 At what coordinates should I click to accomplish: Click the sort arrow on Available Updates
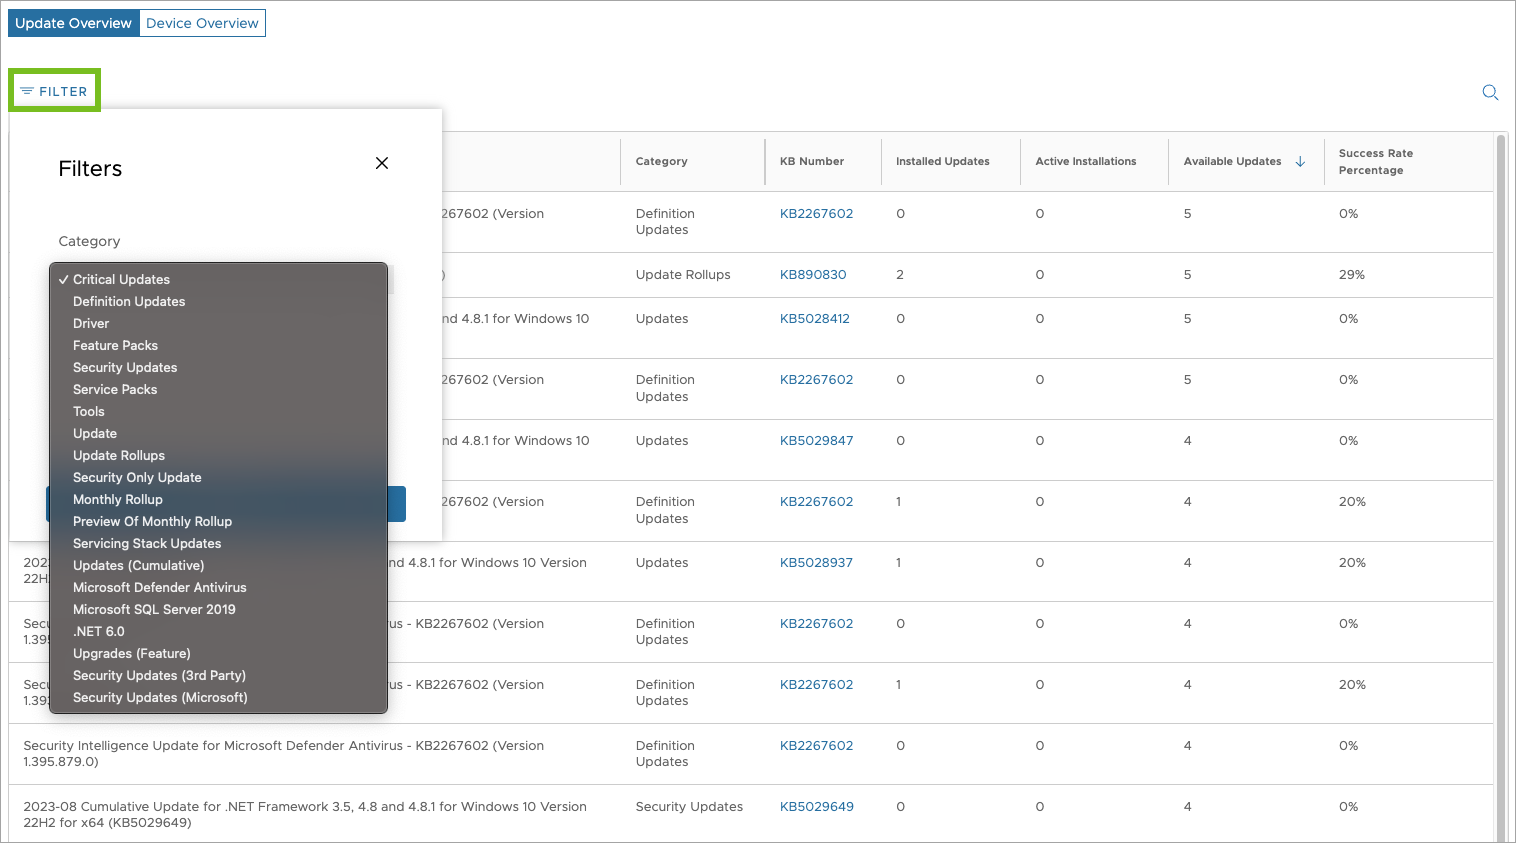click(1300, 161)
